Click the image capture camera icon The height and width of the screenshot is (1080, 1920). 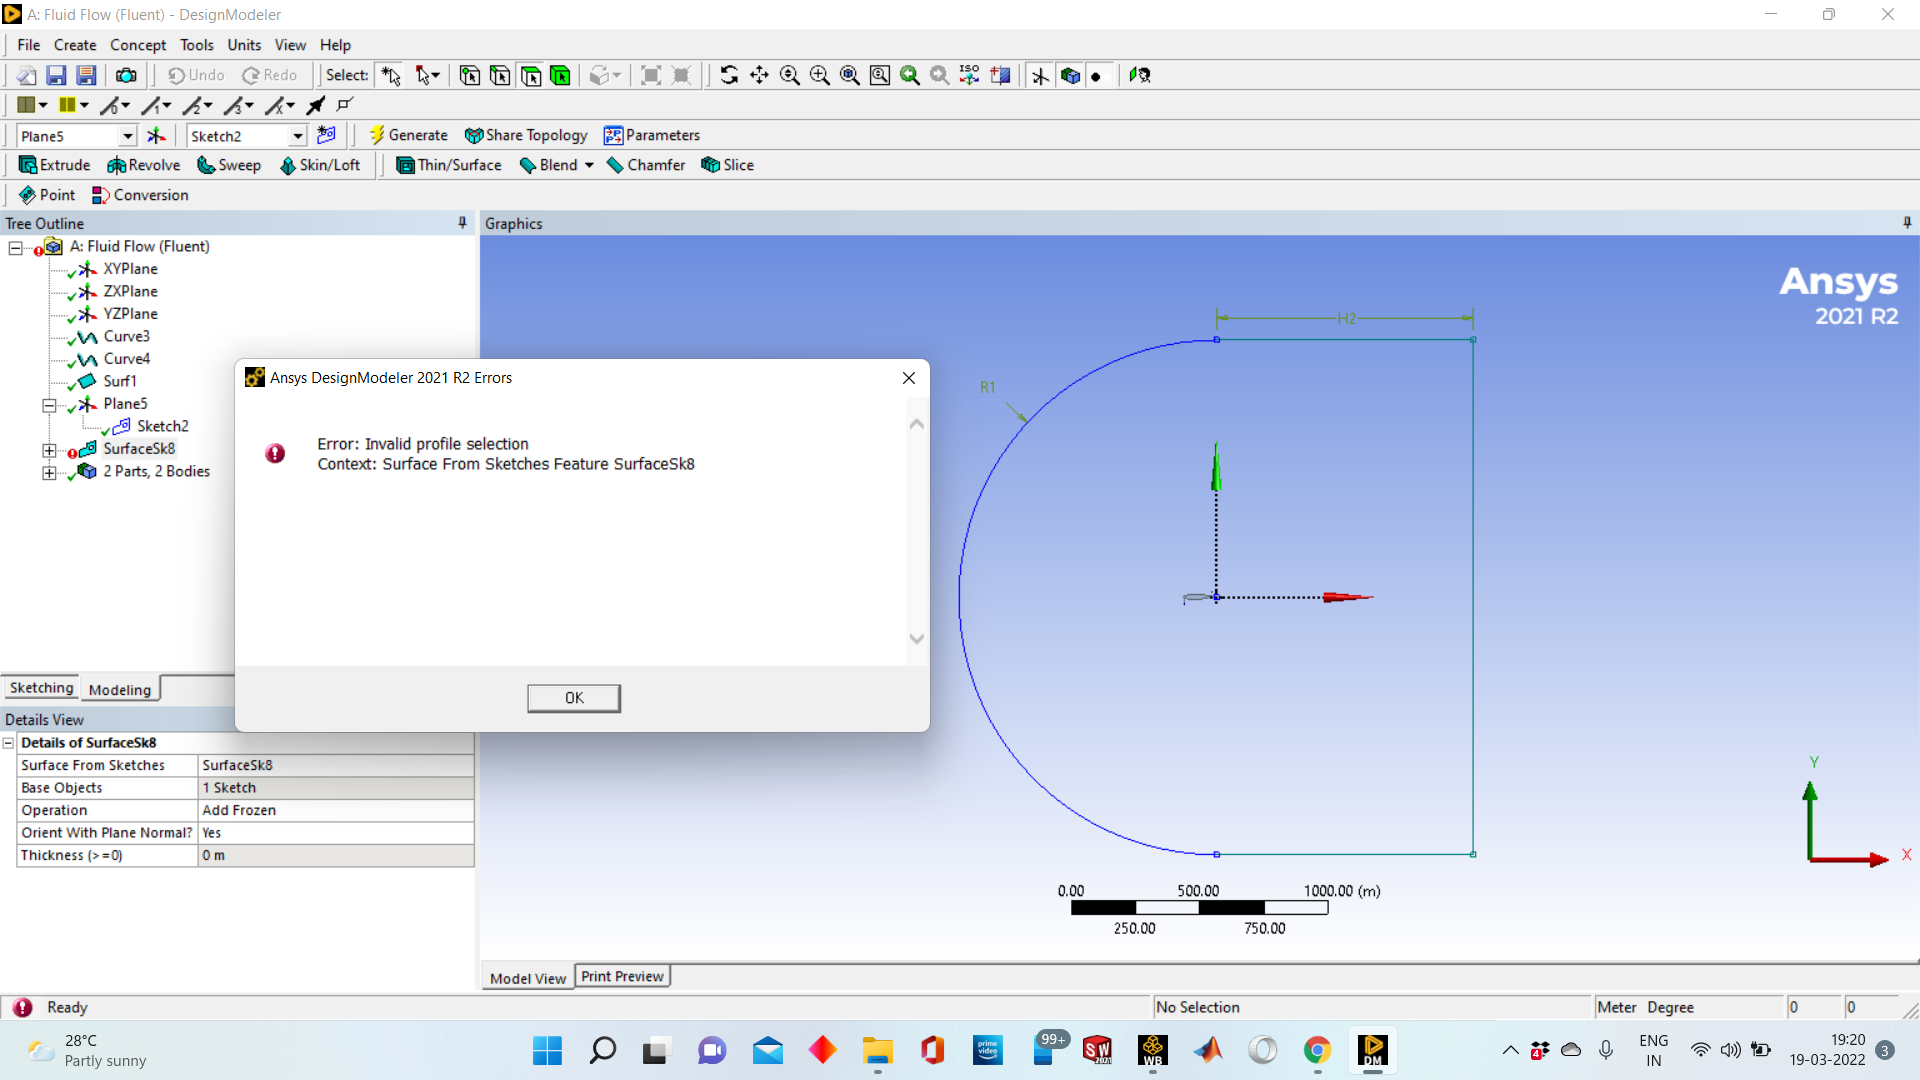pyautogui.click(x=126, y=75)
